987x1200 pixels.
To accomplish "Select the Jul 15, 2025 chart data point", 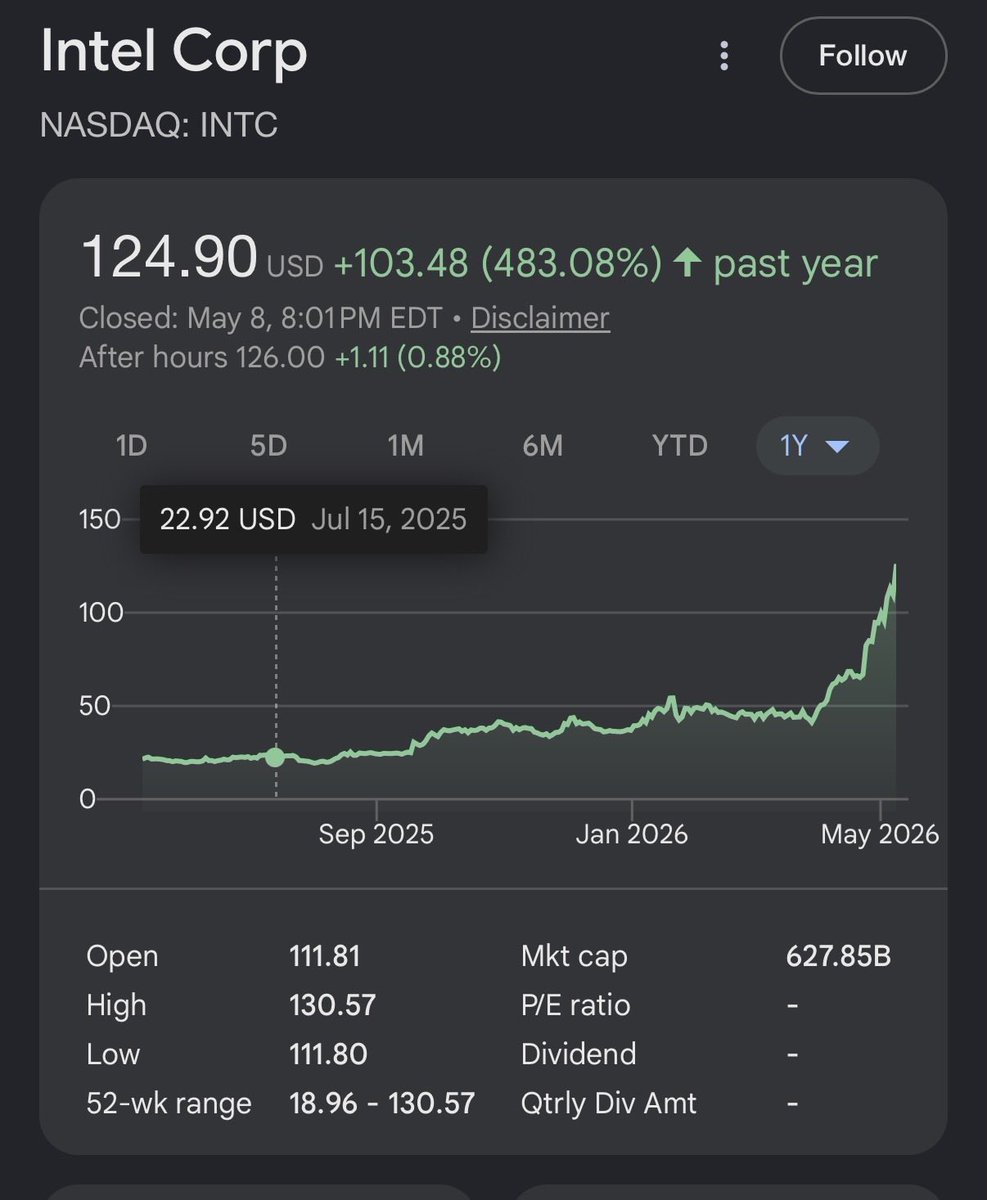I will pos(276,757).
